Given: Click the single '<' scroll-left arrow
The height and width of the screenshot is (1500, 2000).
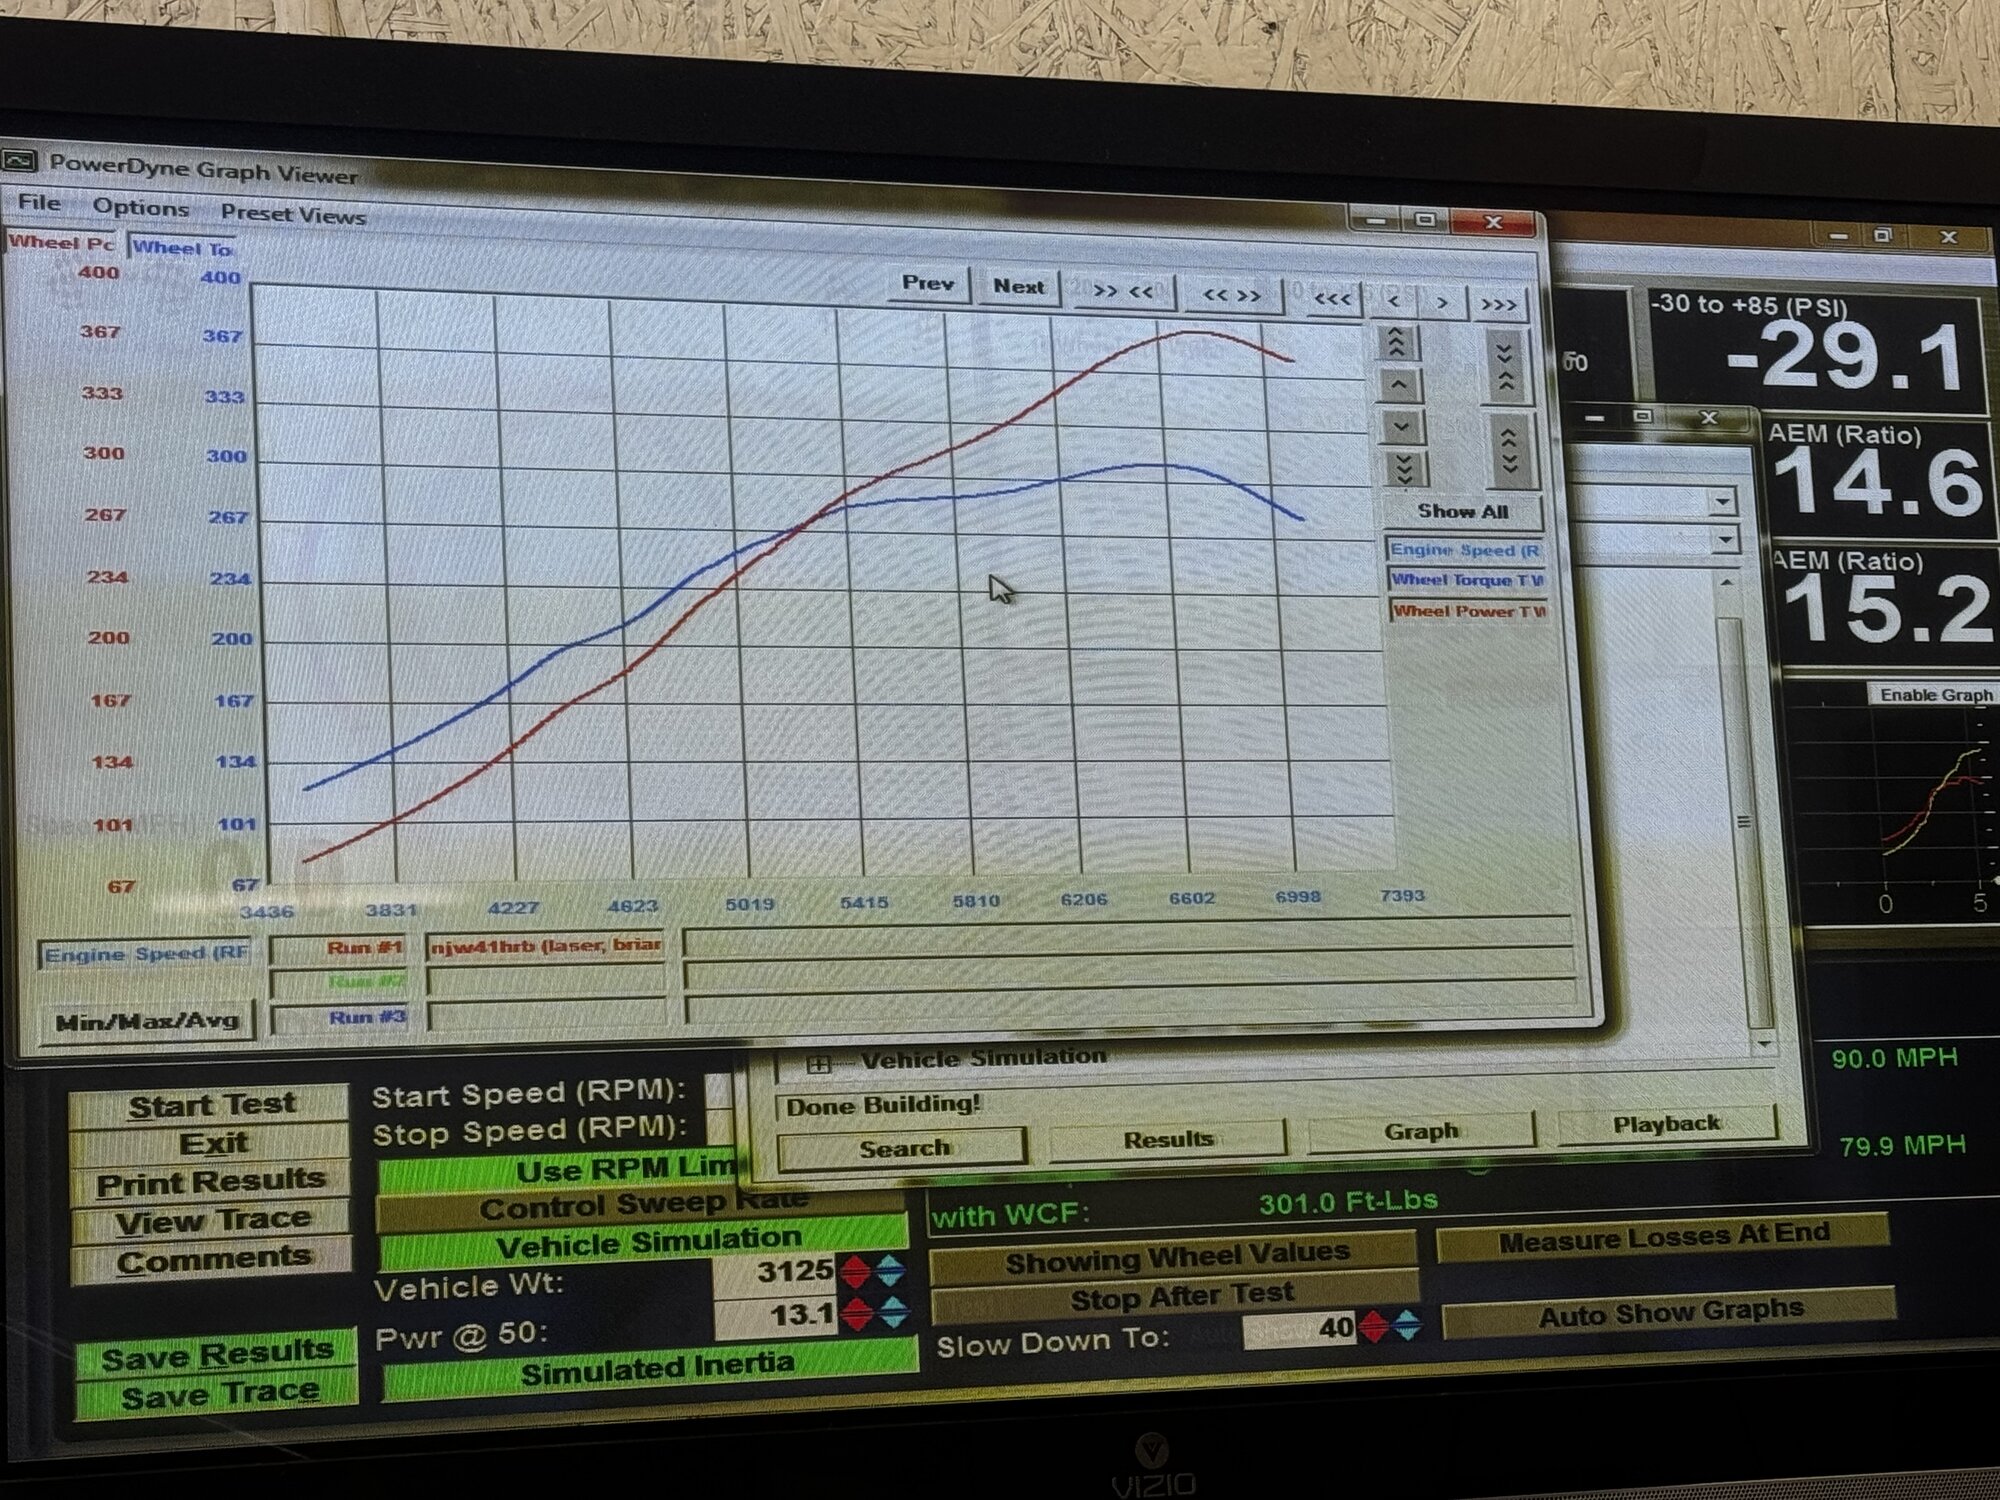Looking at the screenshot, I should point(1393,301).
